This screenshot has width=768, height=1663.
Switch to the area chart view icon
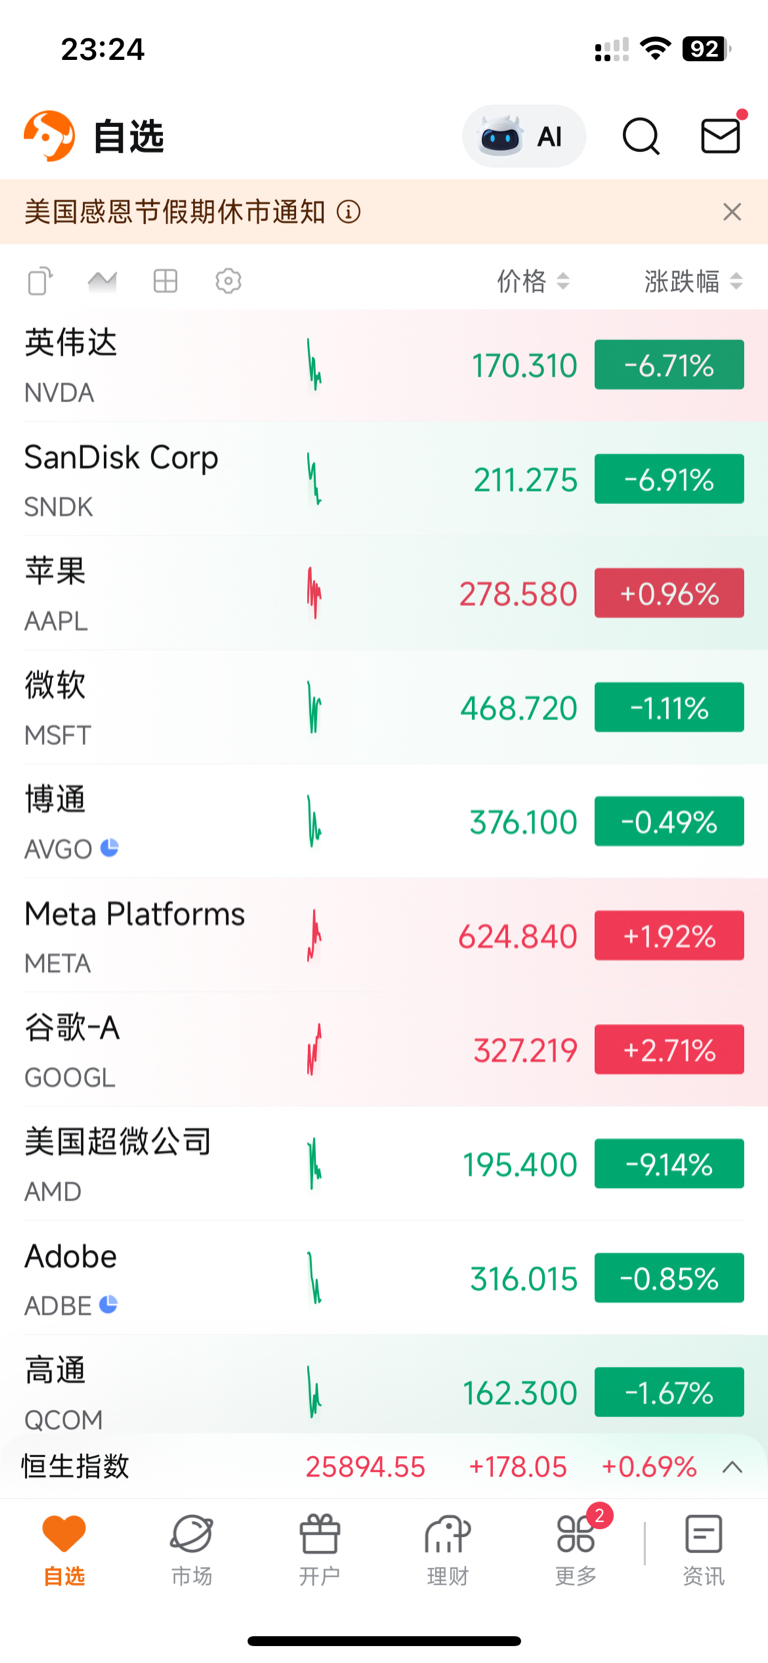coord(102,281)
